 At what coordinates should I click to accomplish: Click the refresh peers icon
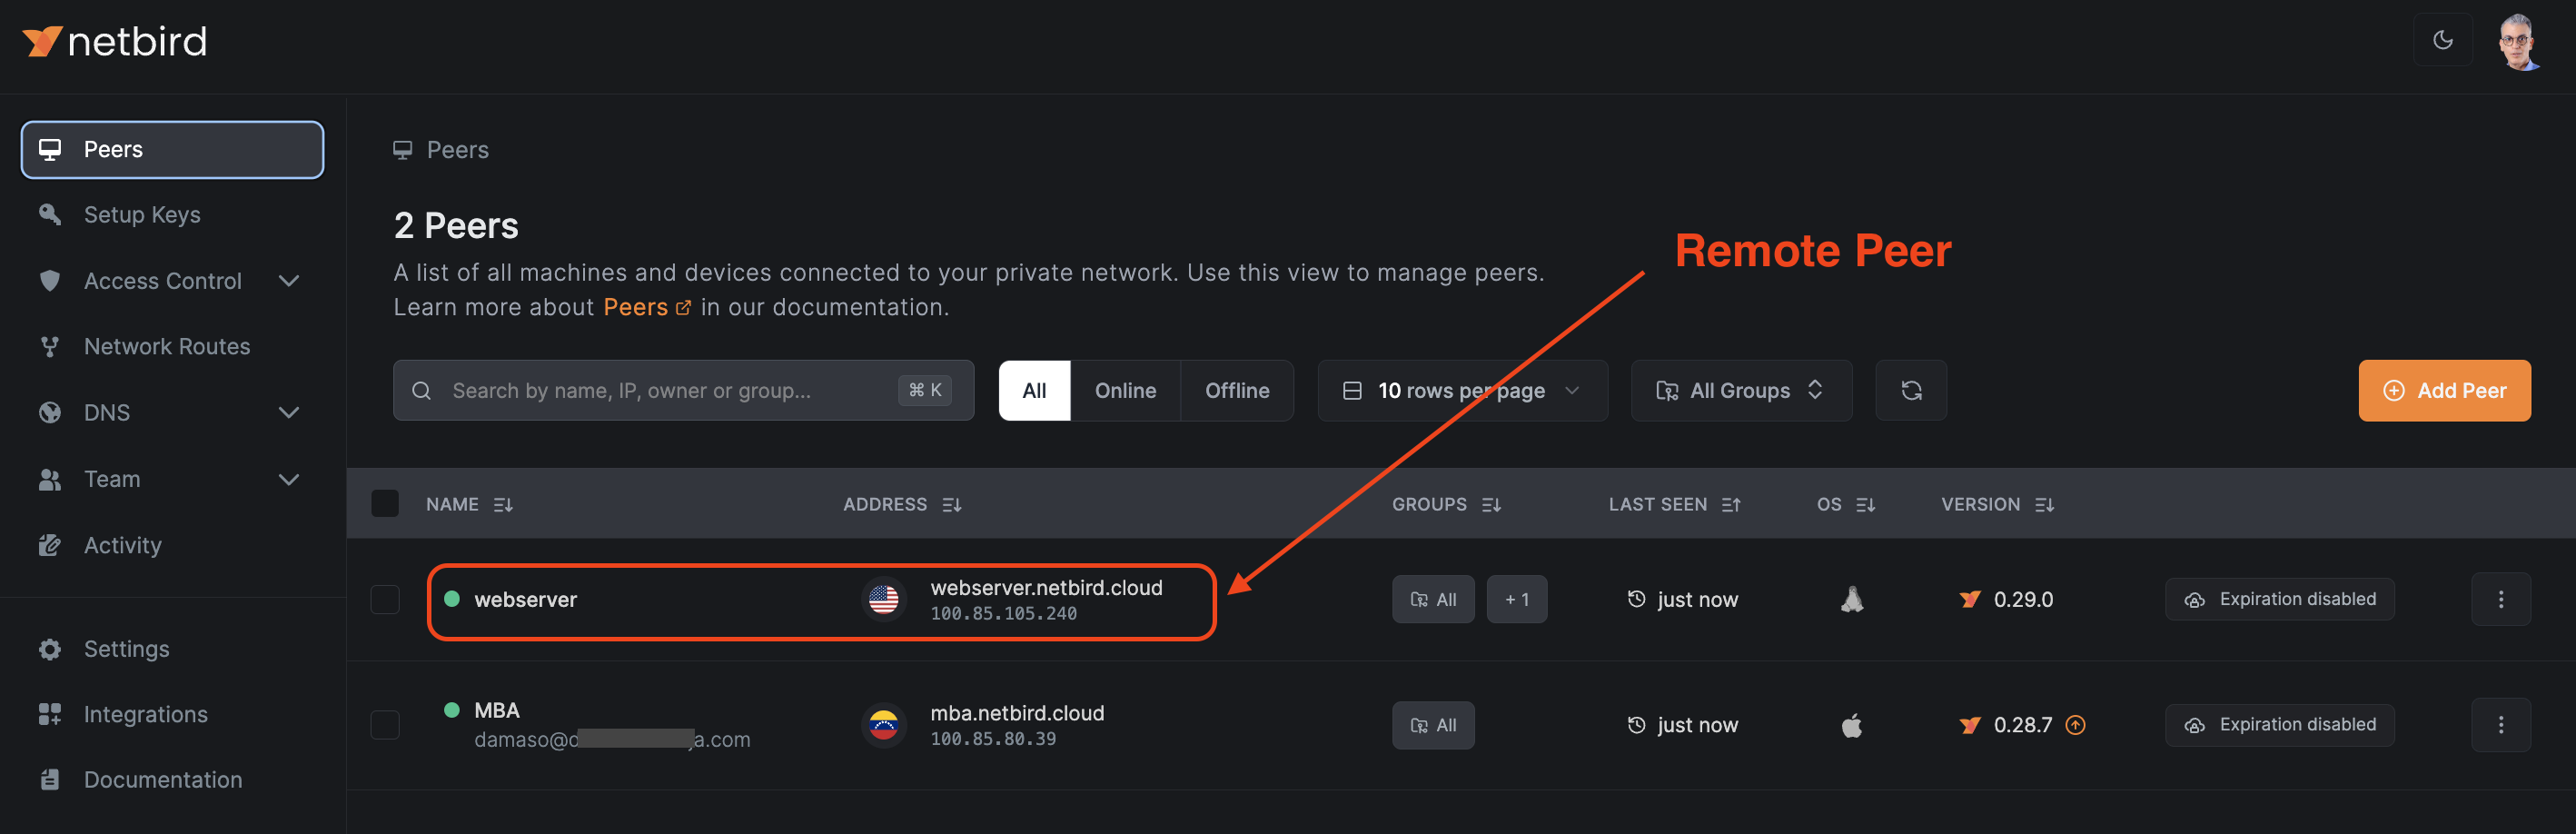1911,390
